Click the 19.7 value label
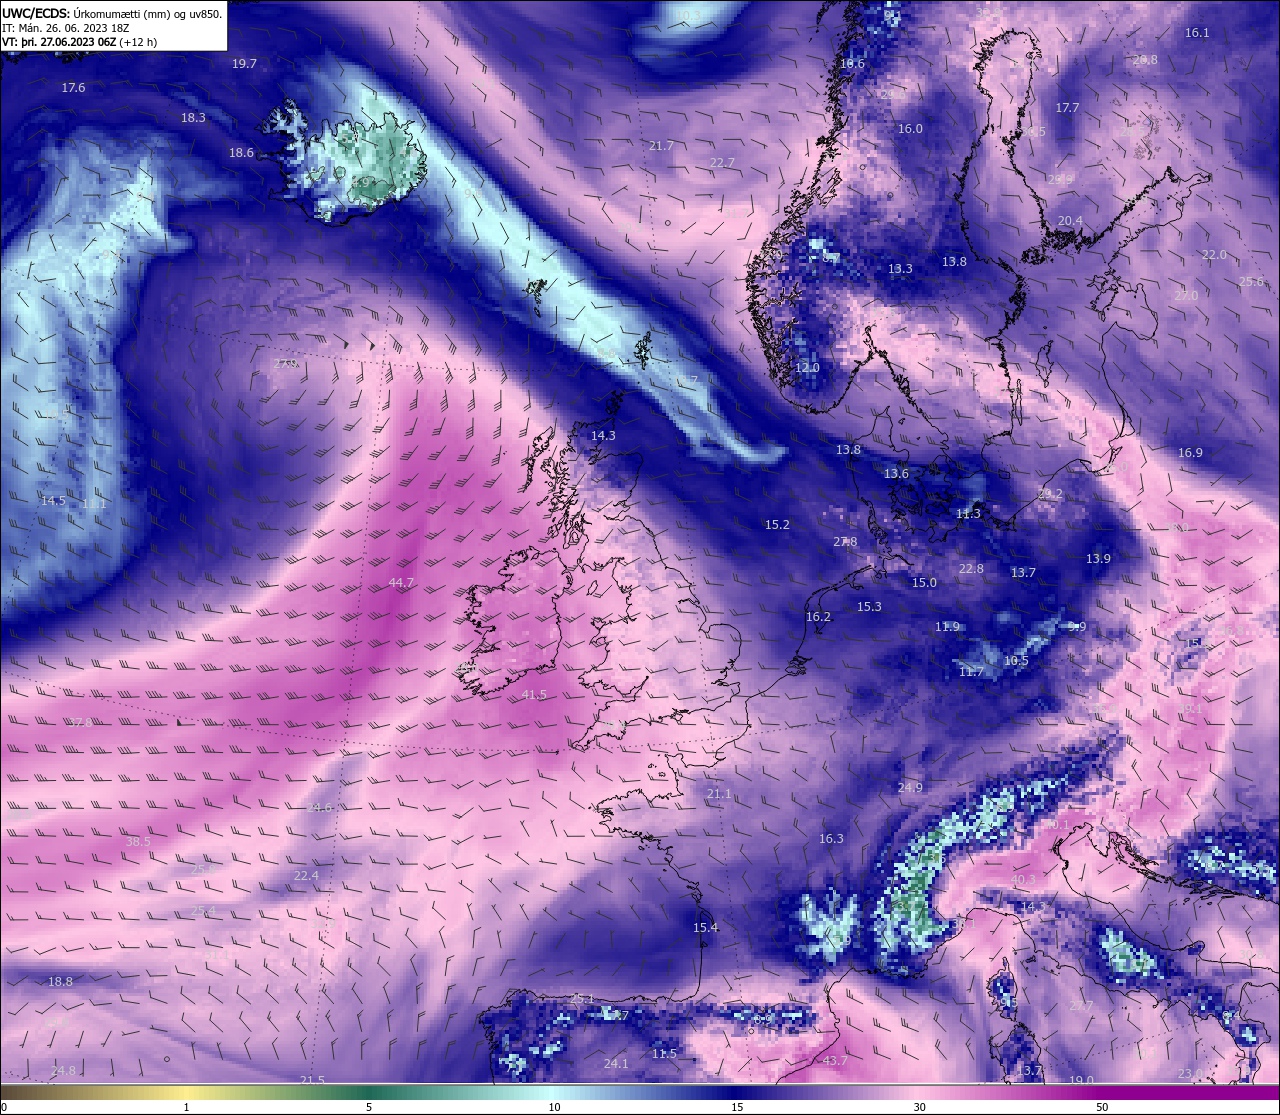 pos(244,64)
